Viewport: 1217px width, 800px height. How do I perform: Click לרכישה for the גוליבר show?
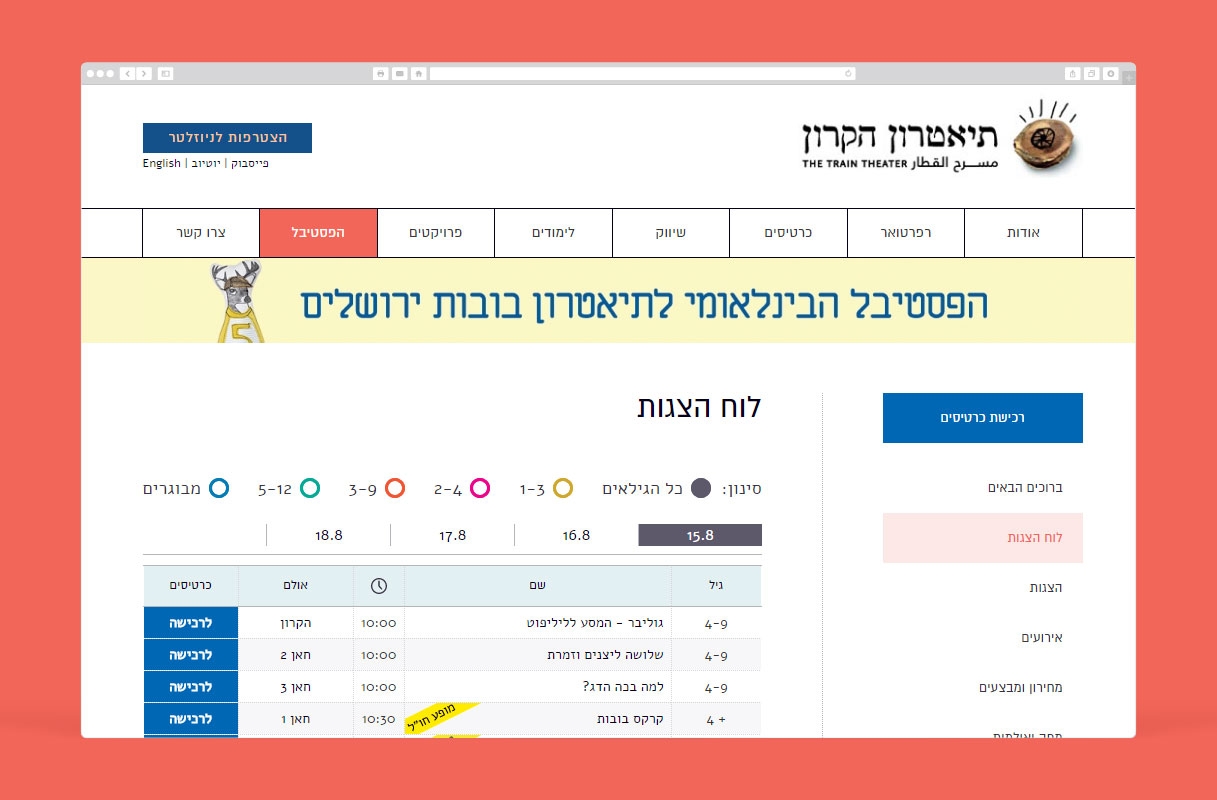tap(191, 623)
